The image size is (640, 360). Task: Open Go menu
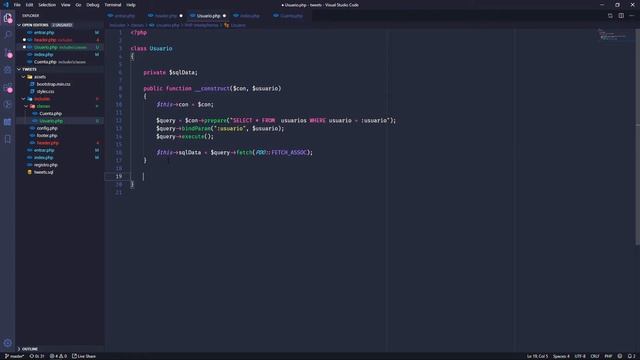[x=78, y=5]
